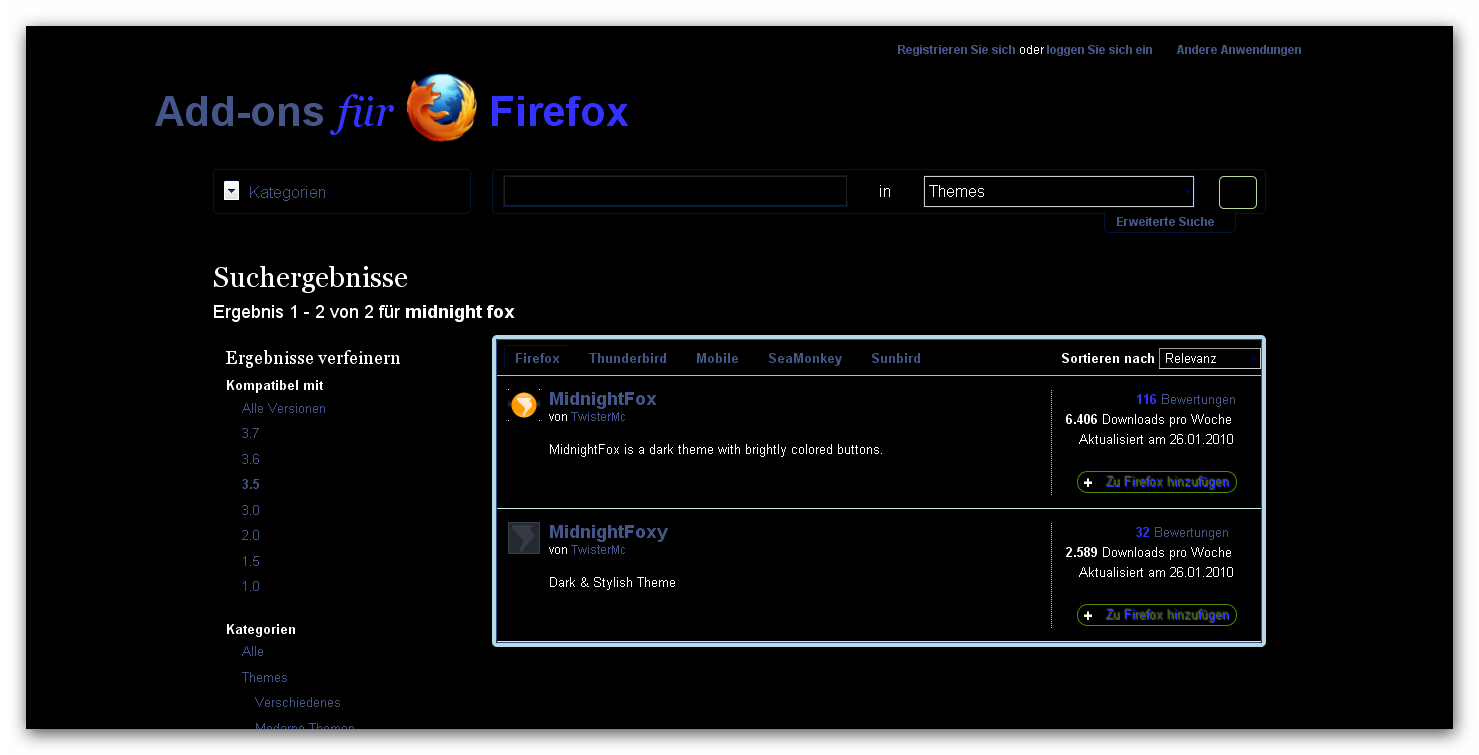
Task: Click the text 'Dark & Stylish Theme'
Action: 612,583
